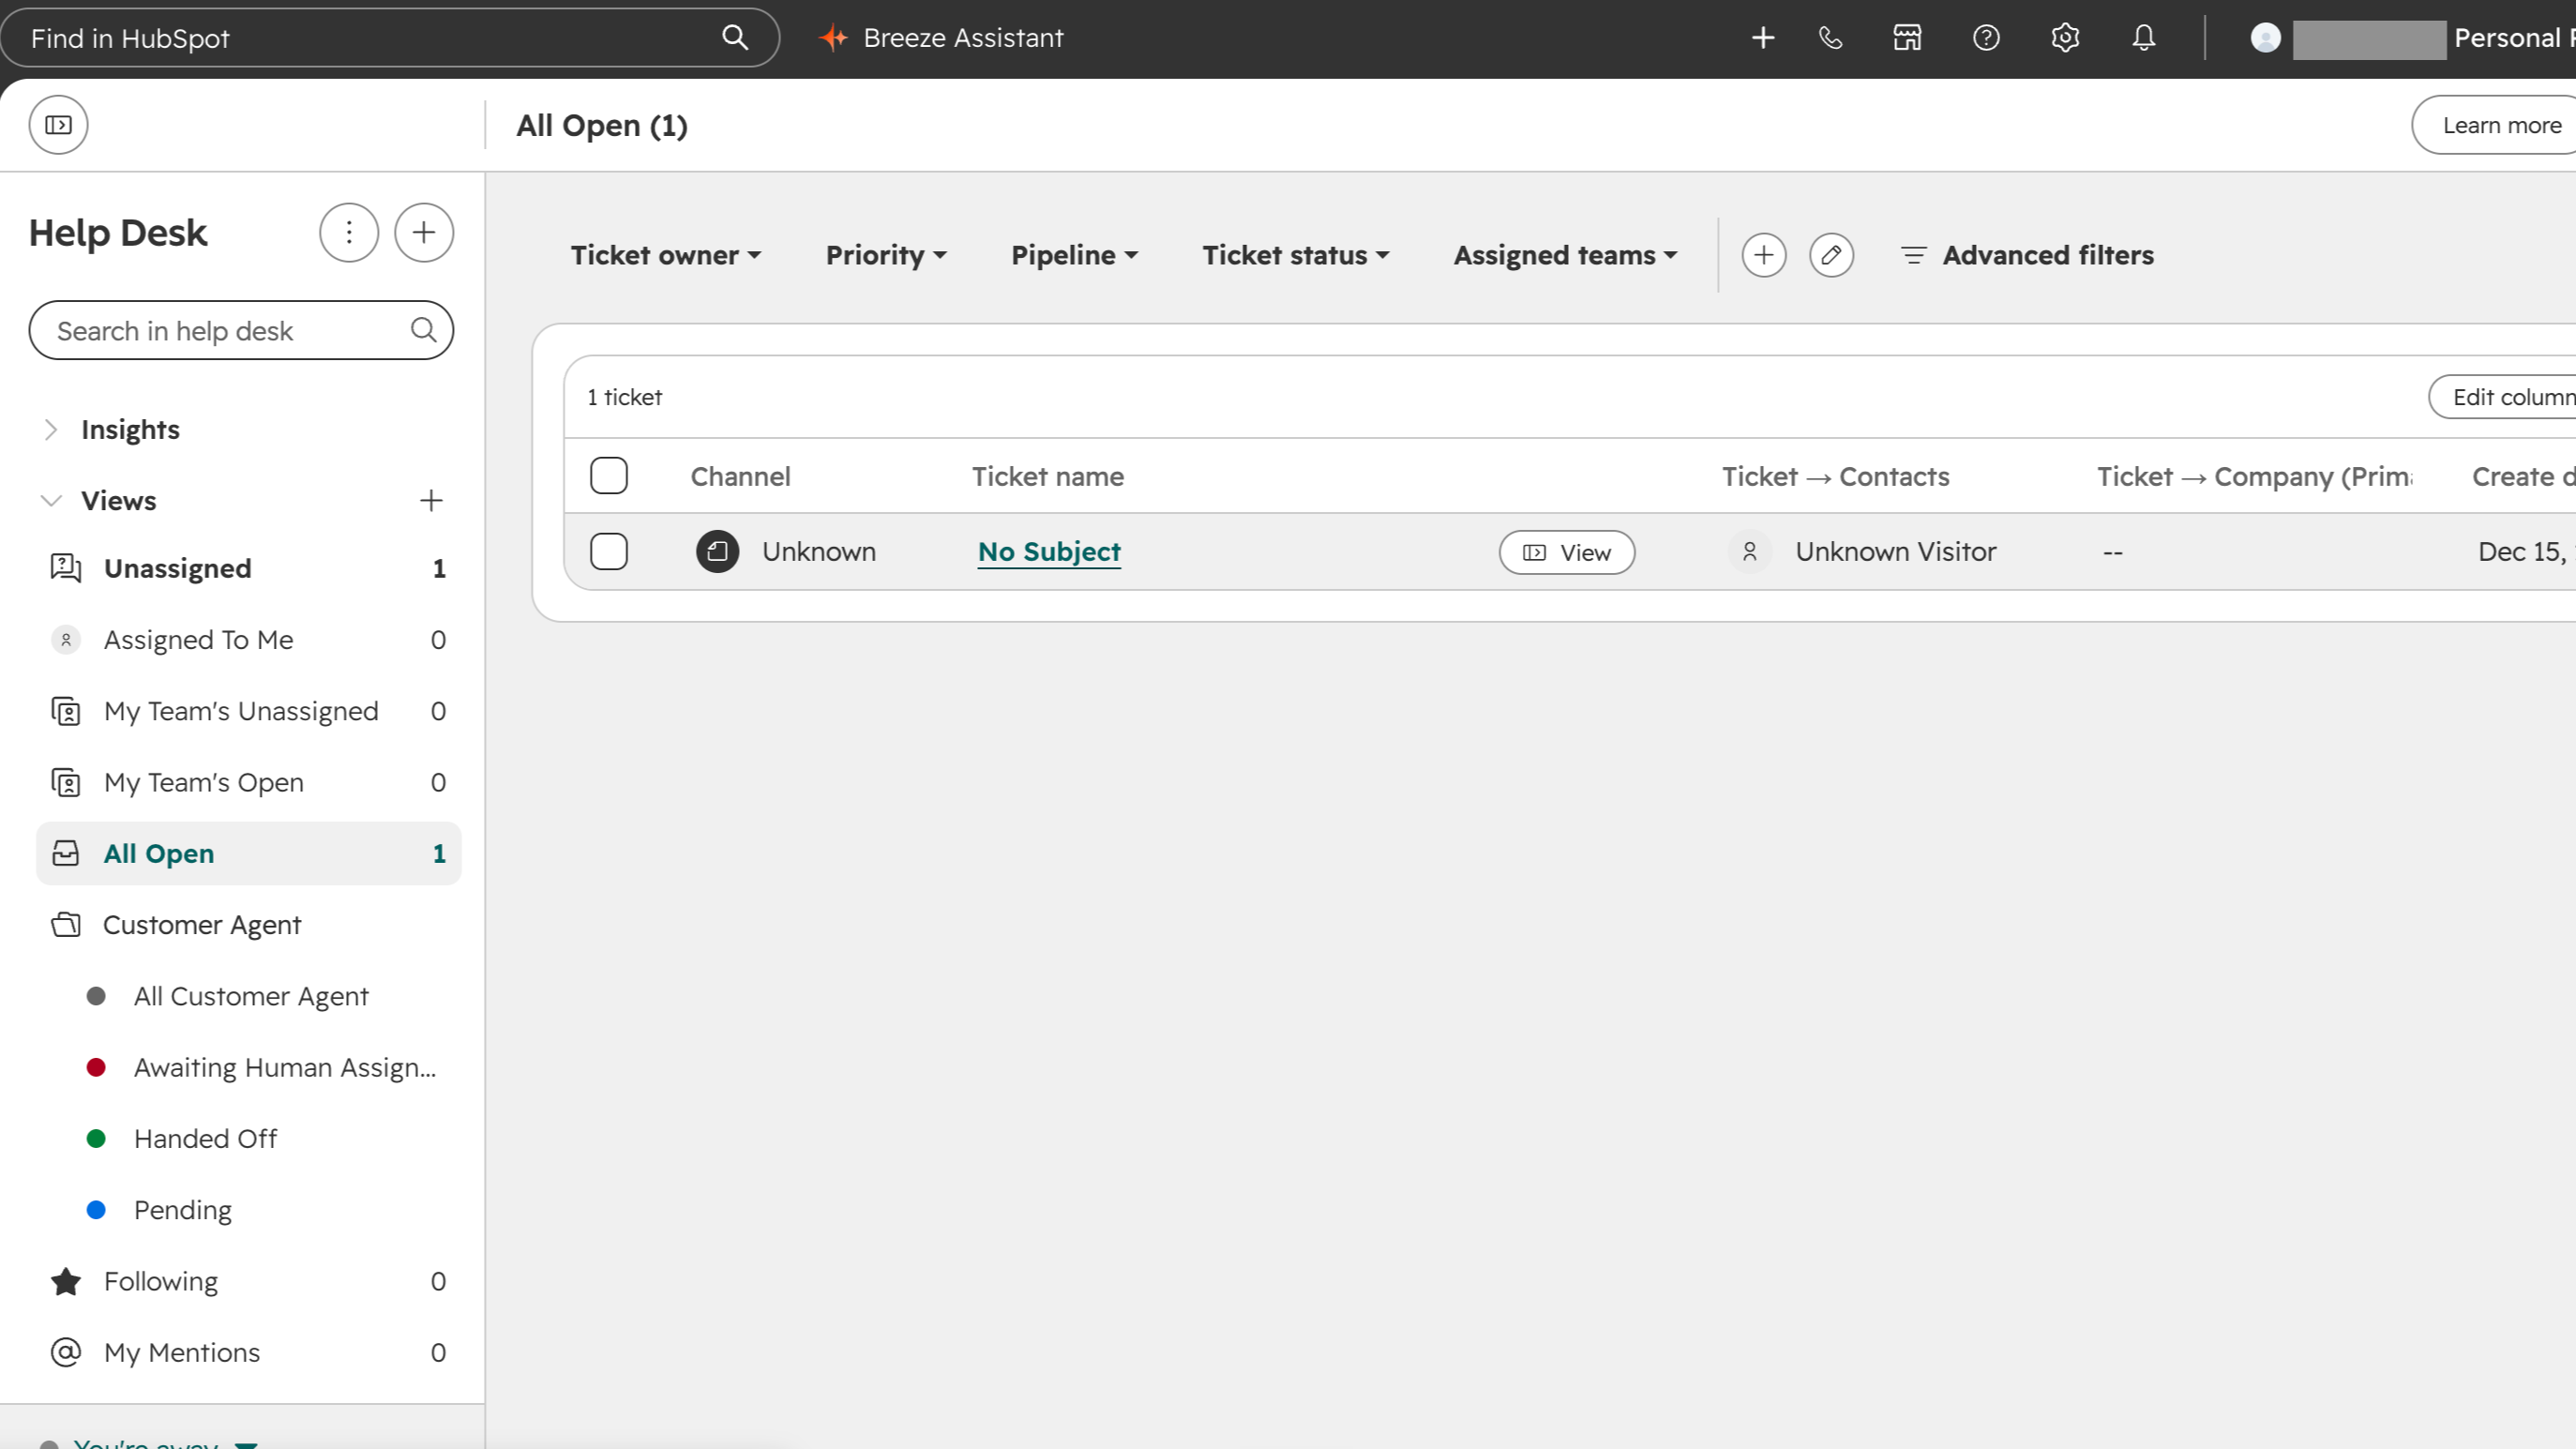Click the Unknown Visitor contact
The image size is (2576, 1449).
(x=1895, y=551)
